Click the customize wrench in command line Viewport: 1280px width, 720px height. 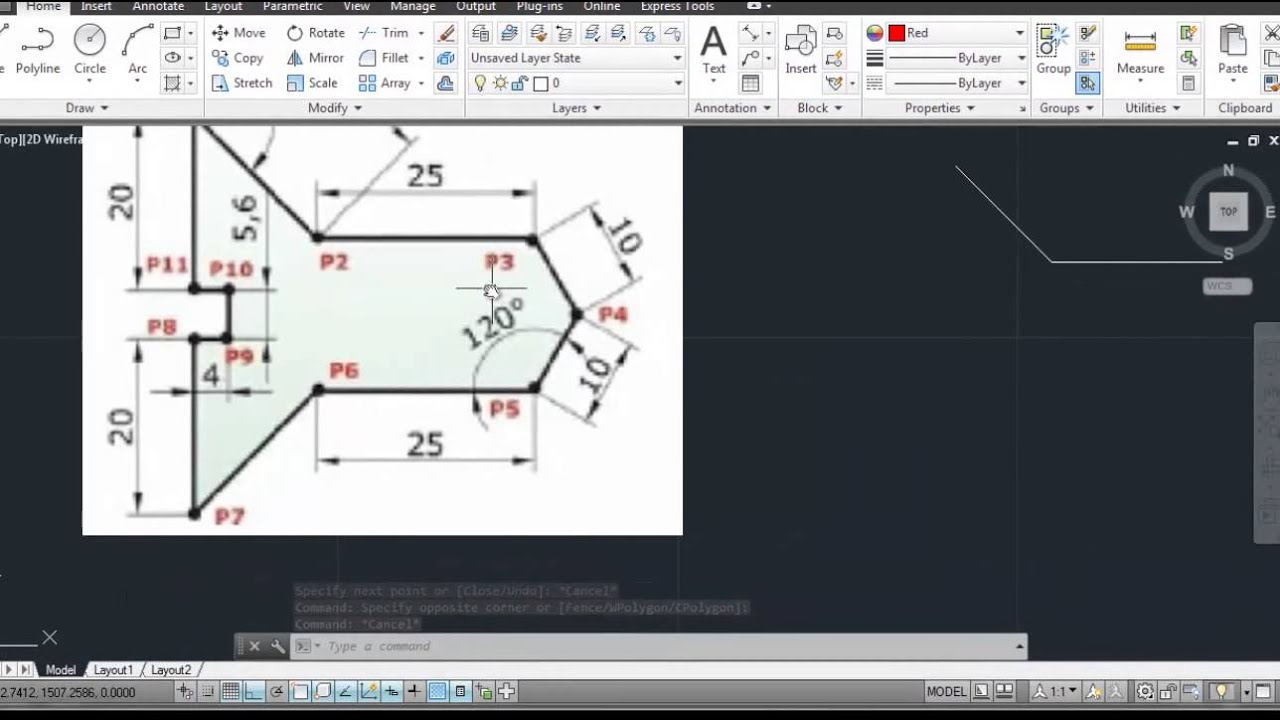pyautogui.click(x=278, y=646)
